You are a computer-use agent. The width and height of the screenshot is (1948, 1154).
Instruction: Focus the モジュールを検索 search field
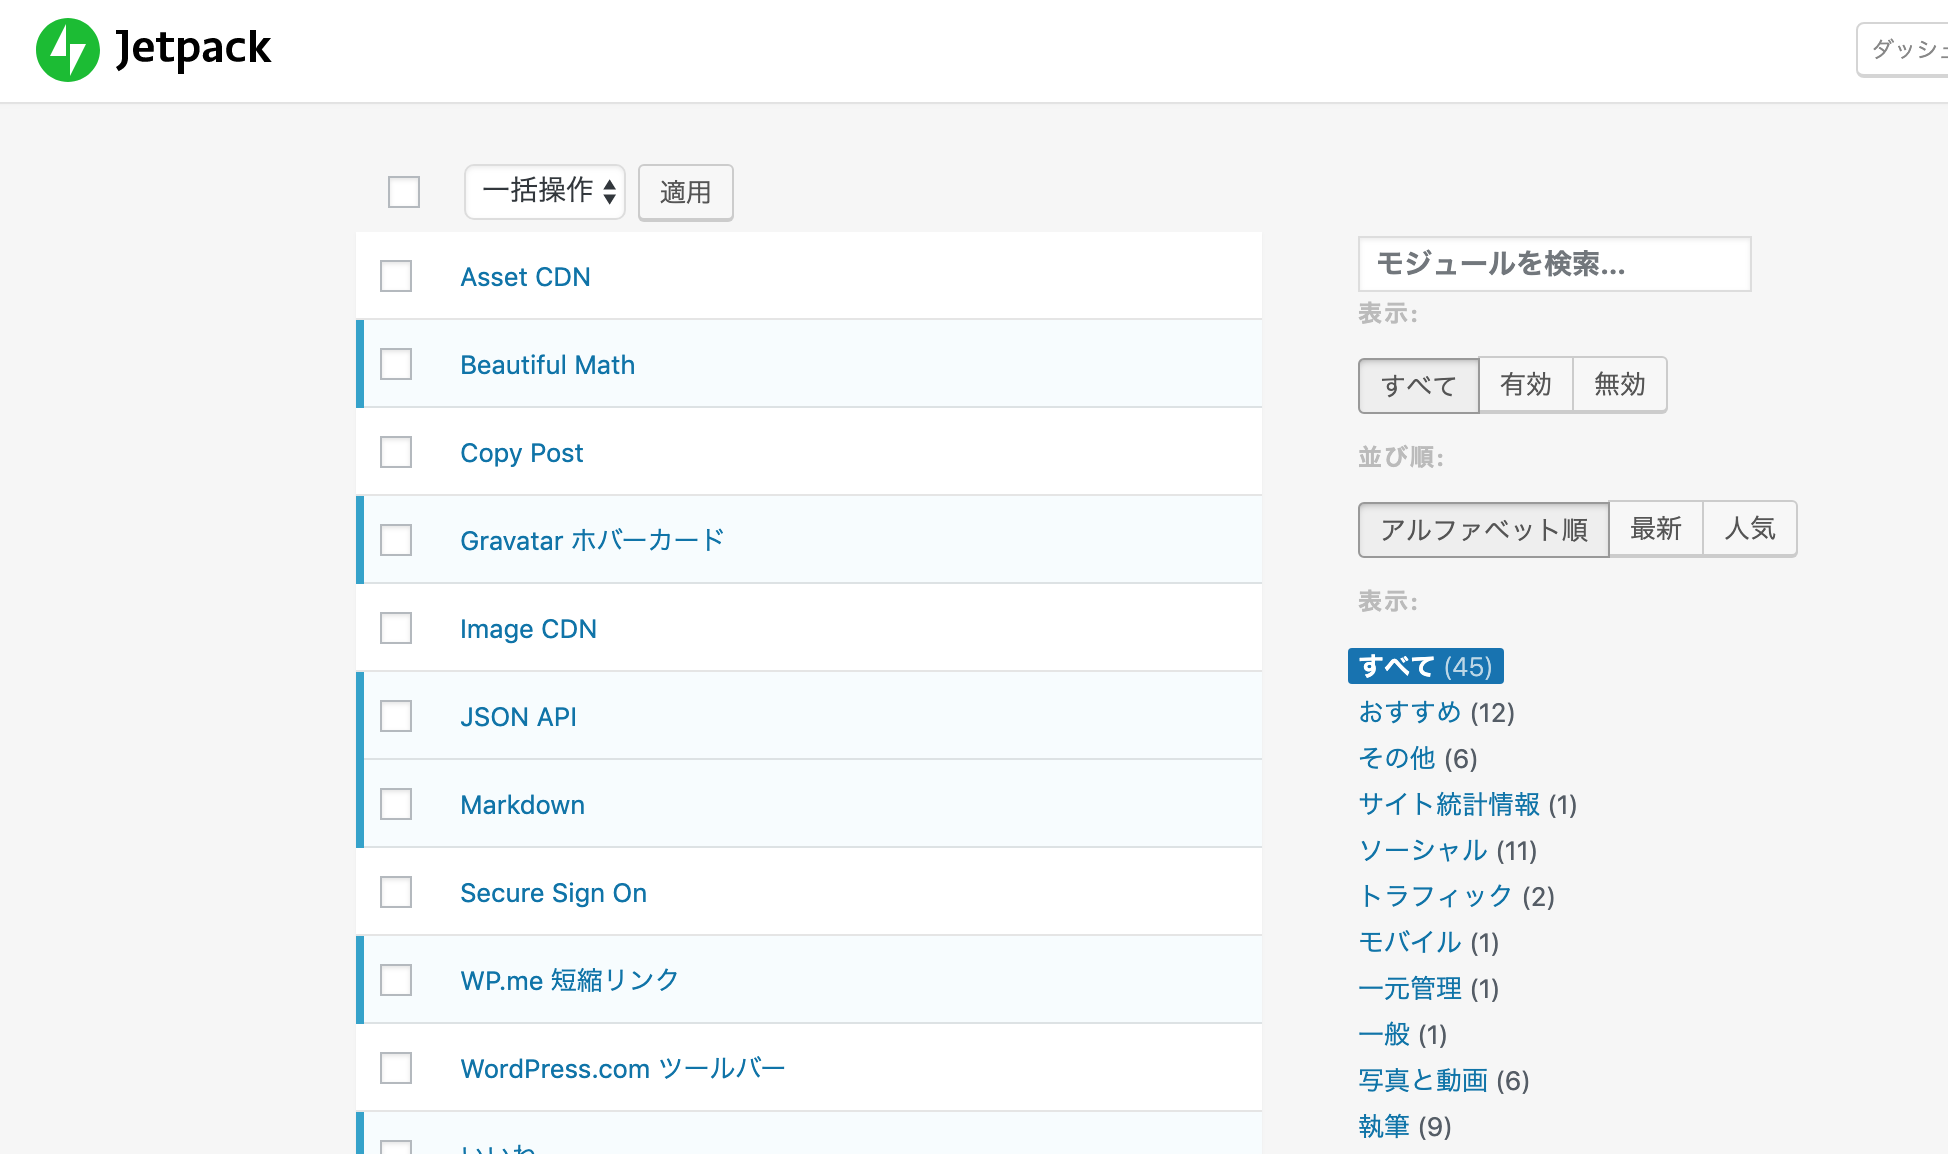point(1555,264)
